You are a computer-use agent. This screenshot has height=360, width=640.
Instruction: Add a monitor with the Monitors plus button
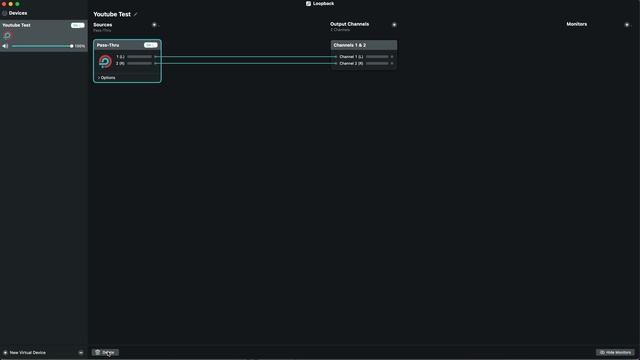[627, 24]
